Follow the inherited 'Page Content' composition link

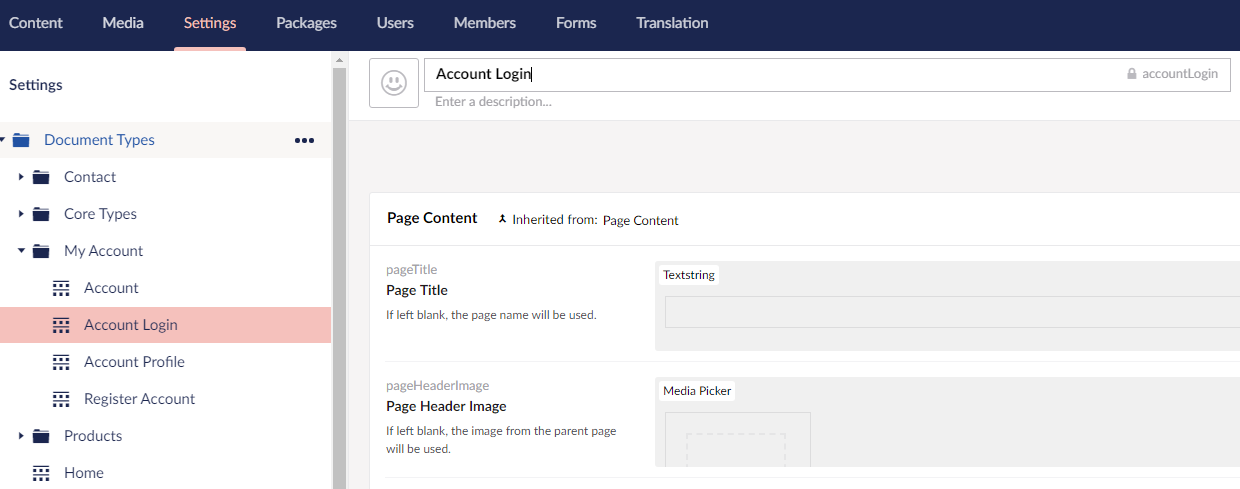[640, 220]
